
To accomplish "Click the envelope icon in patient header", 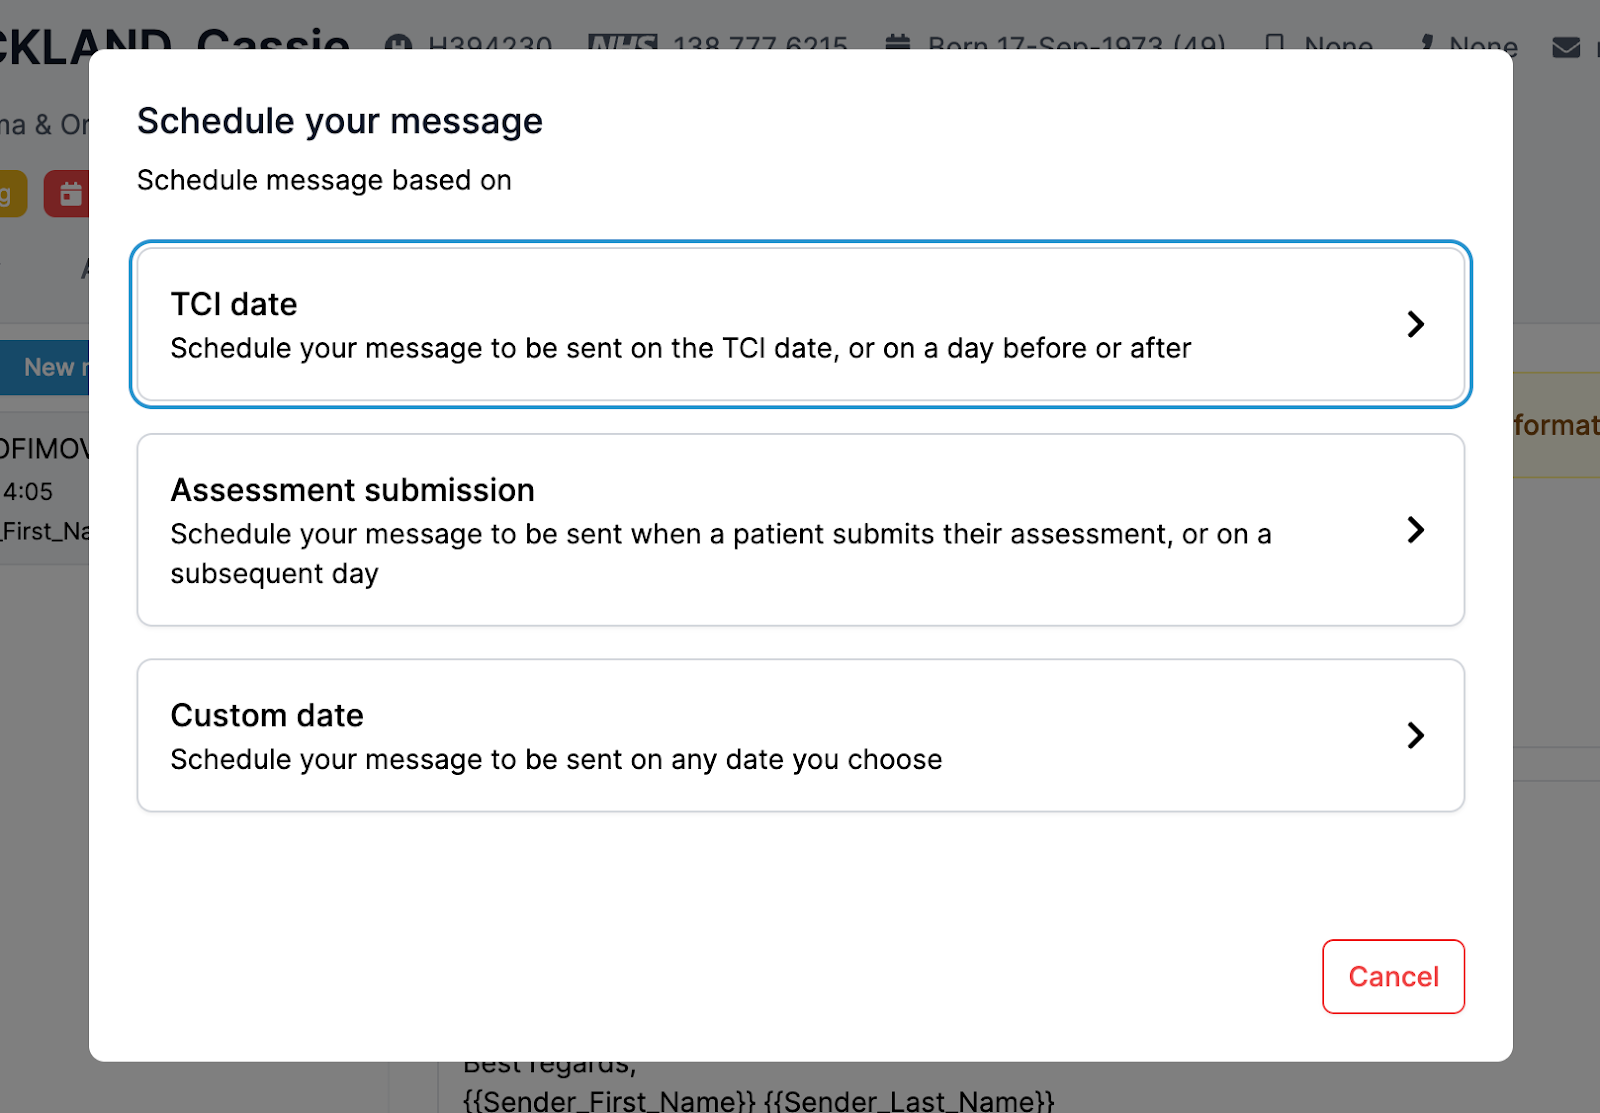I will pos(1566,46).
